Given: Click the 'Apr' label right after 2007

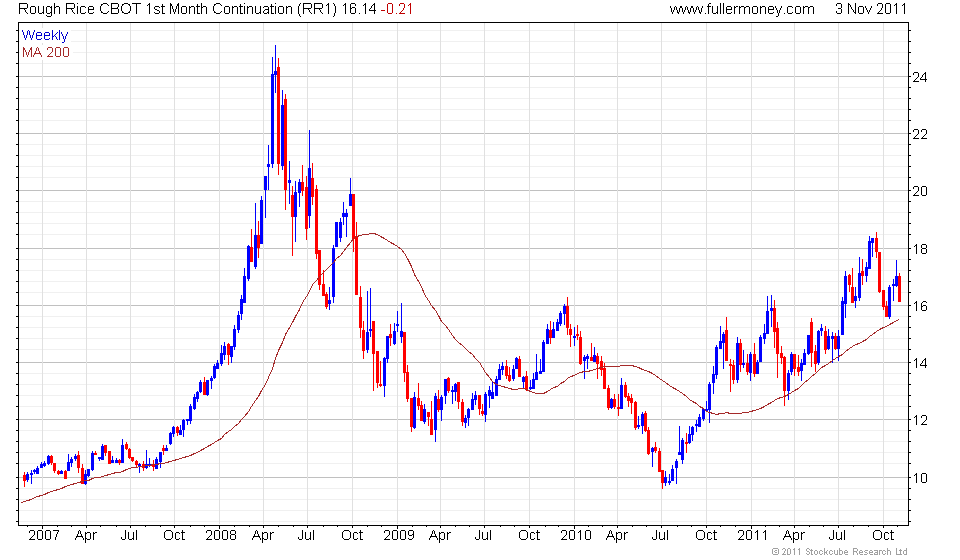Looking at the screenshot, I should (x=86, y=536).
